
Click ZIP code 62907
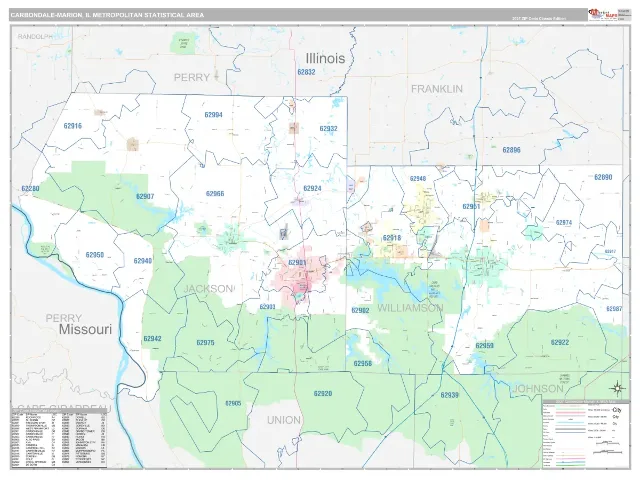click(x=145, y=196)
